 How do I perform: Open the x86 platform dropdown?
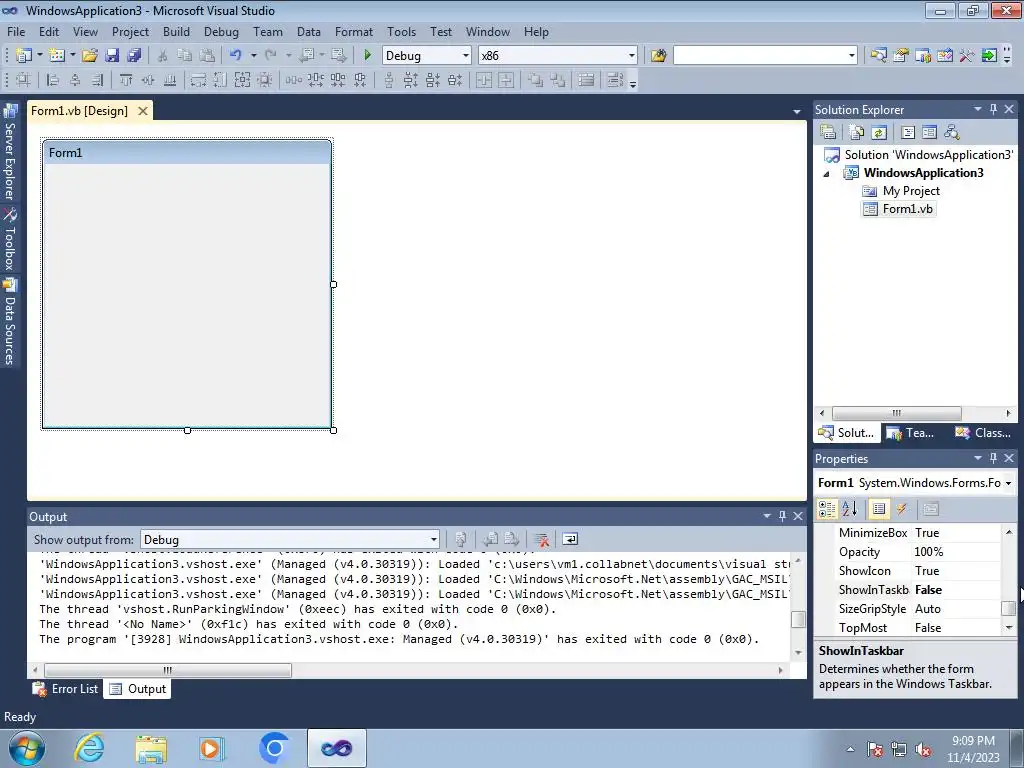632,56
